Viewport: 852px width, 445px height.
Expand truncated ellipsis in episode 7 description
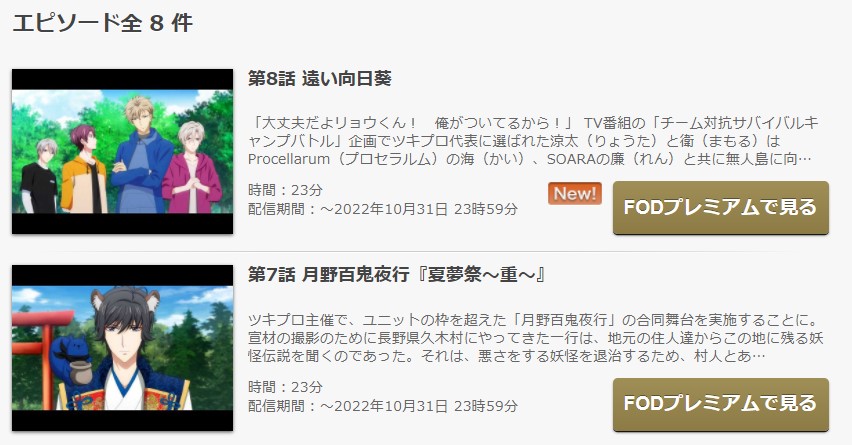[x=759, y=356]
